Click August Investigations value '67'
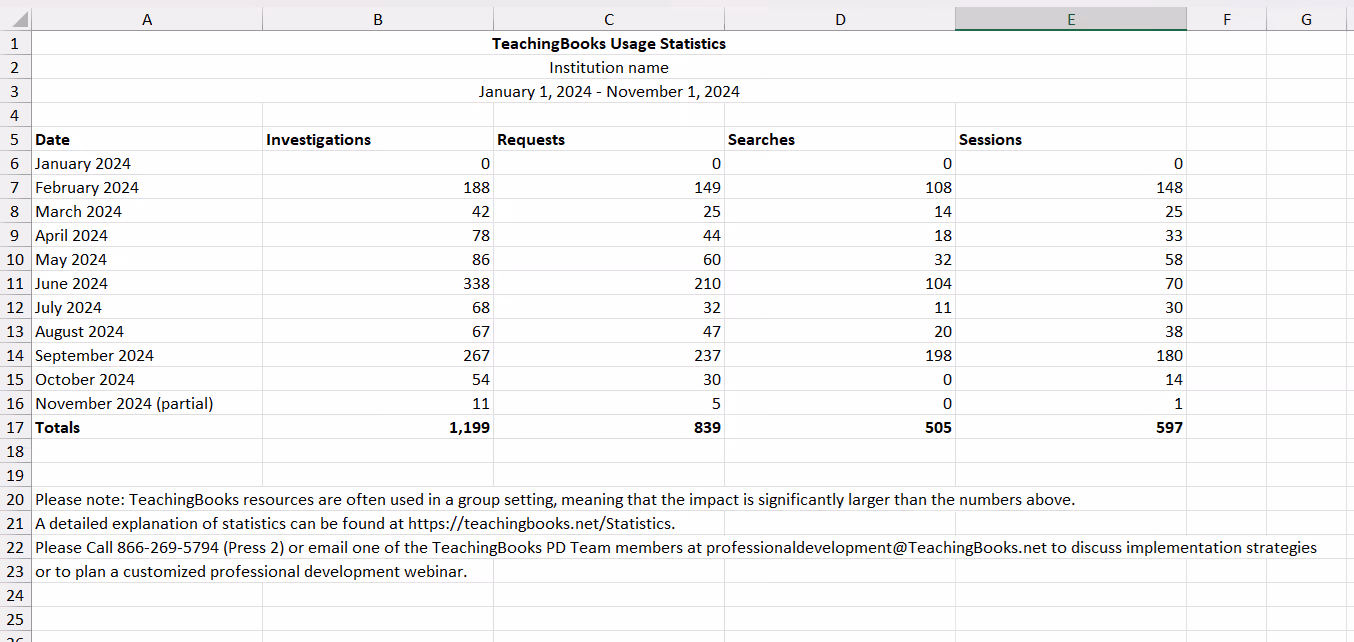 click(x=378, y=332)
